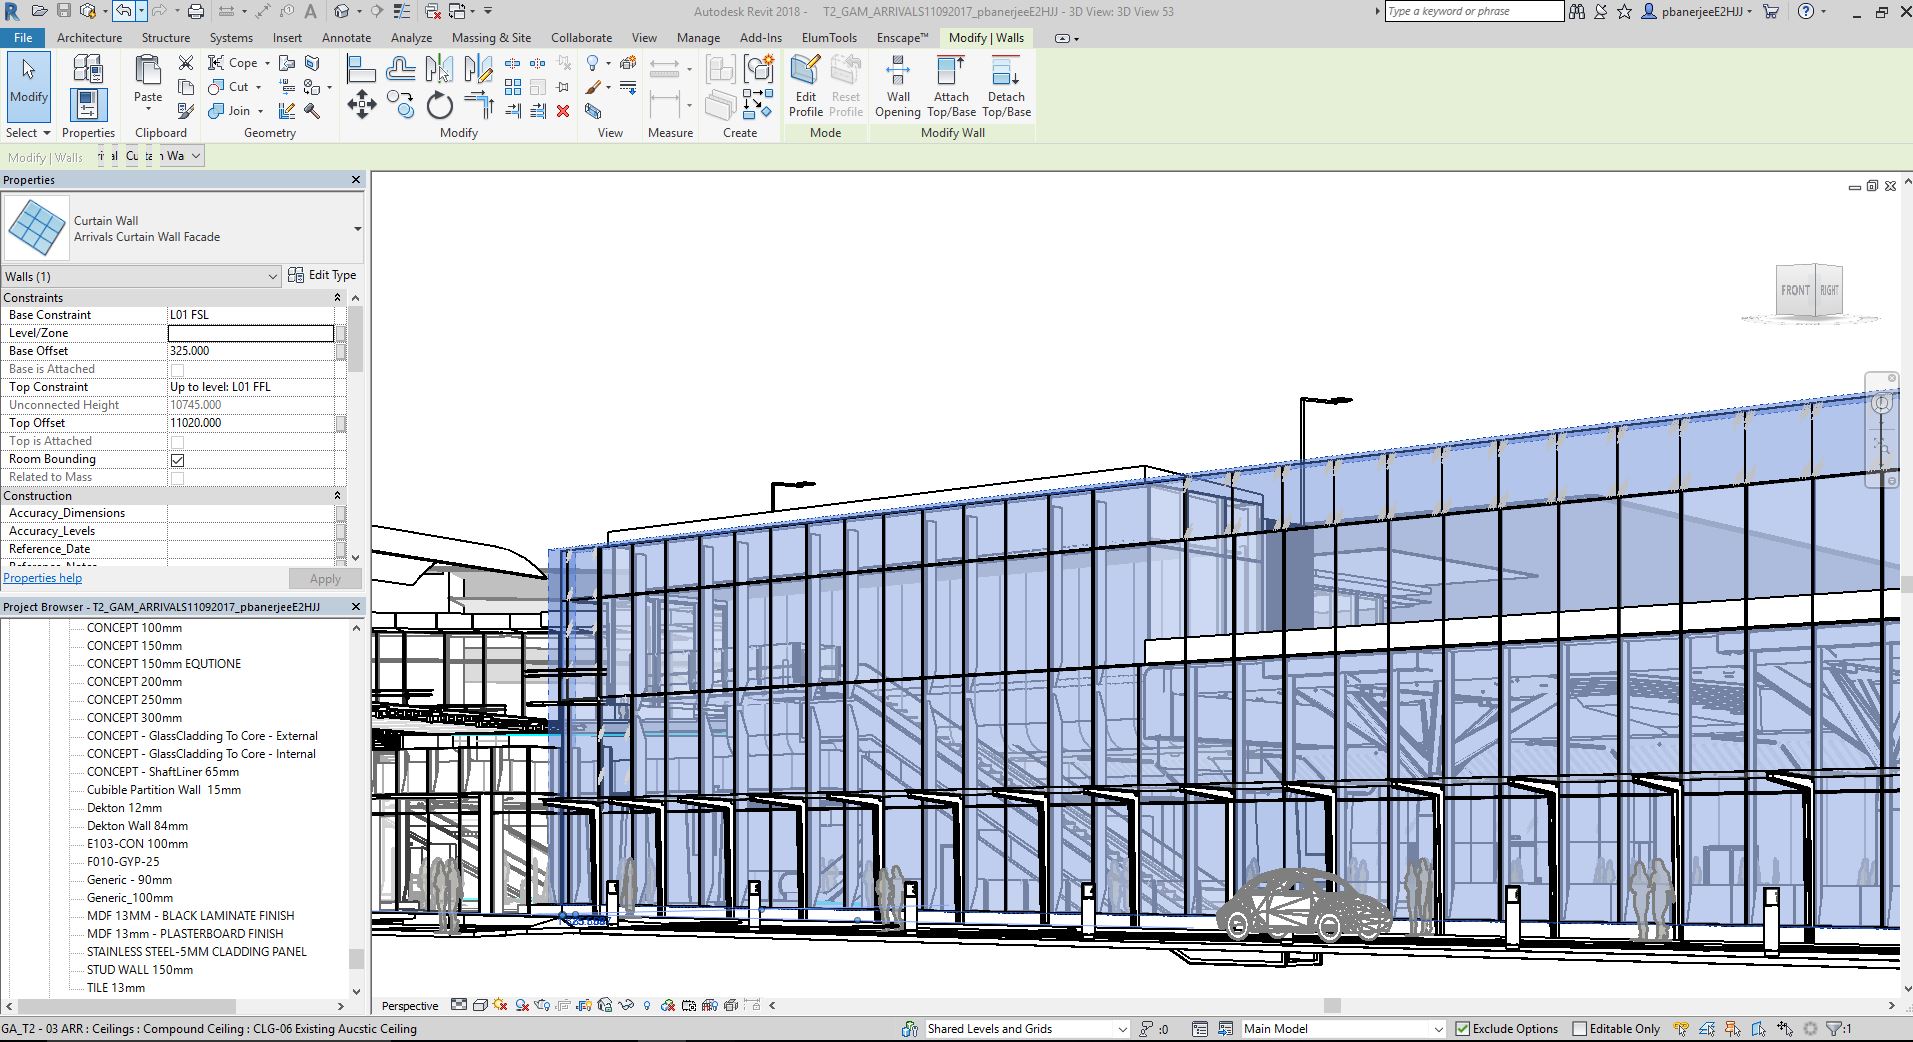This screenshot has width=1913, height=1042.
Task: Open the Type Properties ribbon icon
Action: pyautogui.click(x=88, y=69)
